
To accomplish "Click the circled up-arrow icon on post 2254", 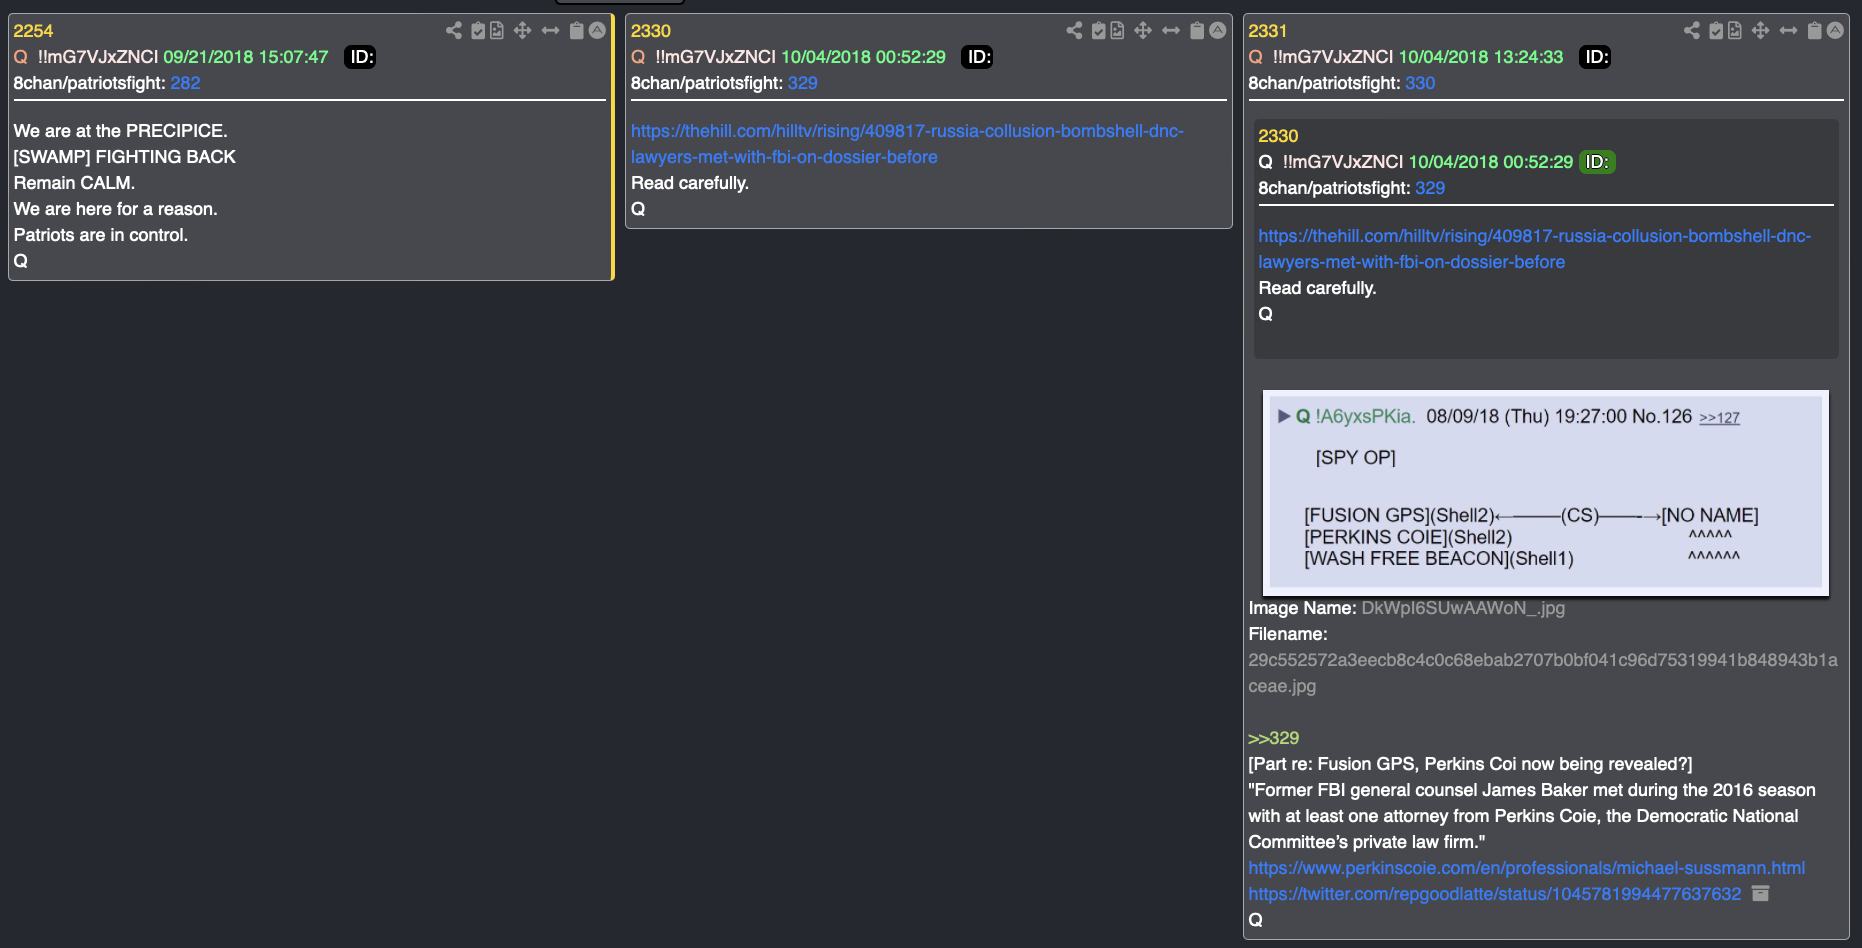I will 597,30.
